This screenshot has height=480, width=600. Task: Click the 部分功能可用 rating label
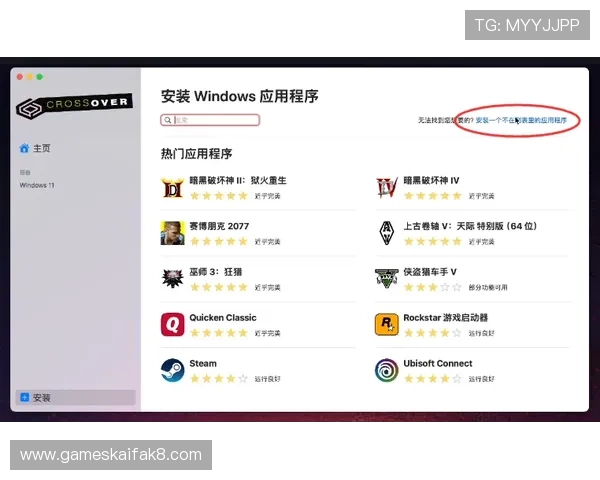point(488,287)
